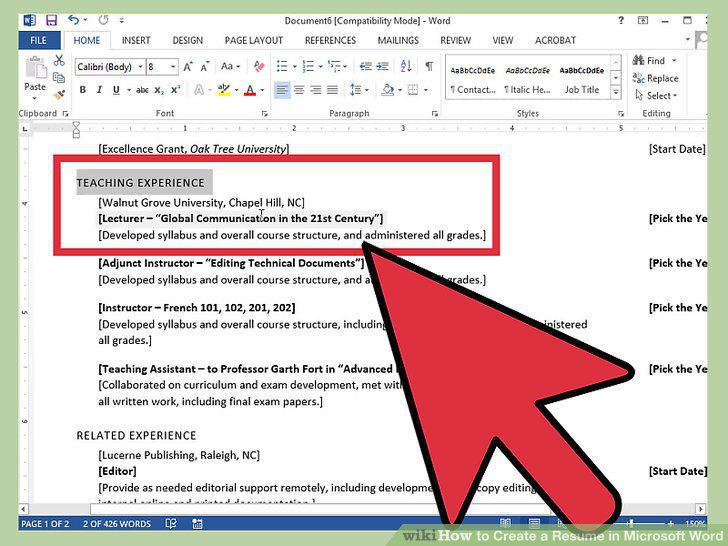The image size is (728, 546).
Task: Toggle Show/Hide paragraph marks
Action: point(429,66)
